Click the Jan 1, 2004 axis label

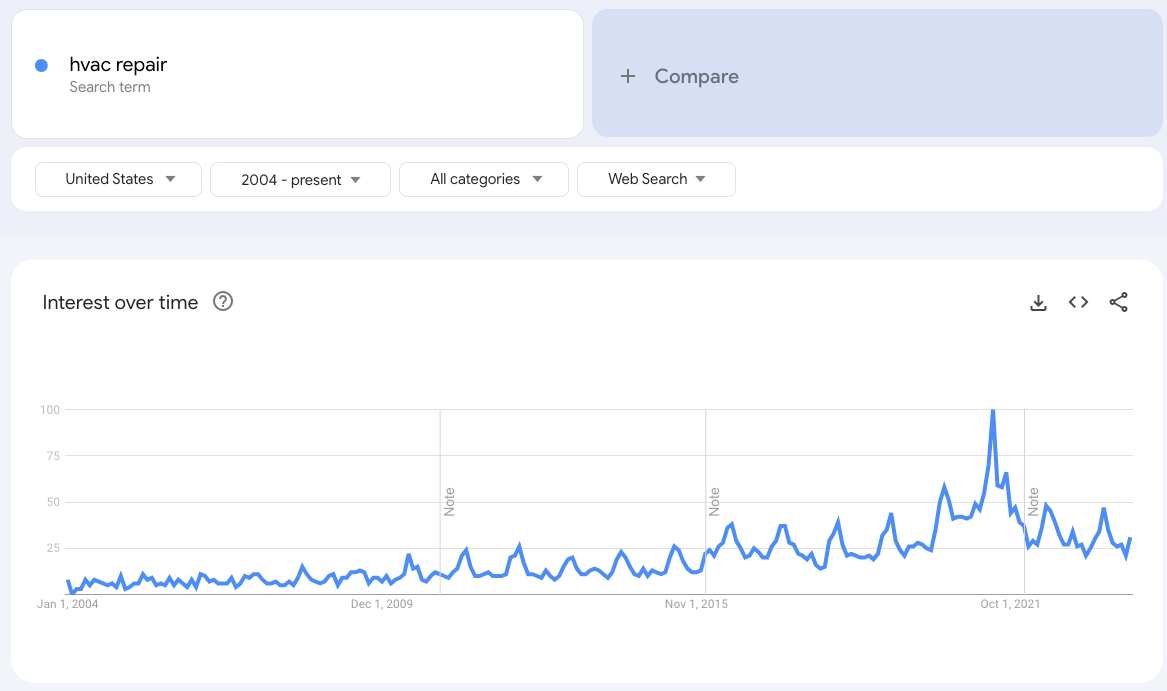coord(67,604)
